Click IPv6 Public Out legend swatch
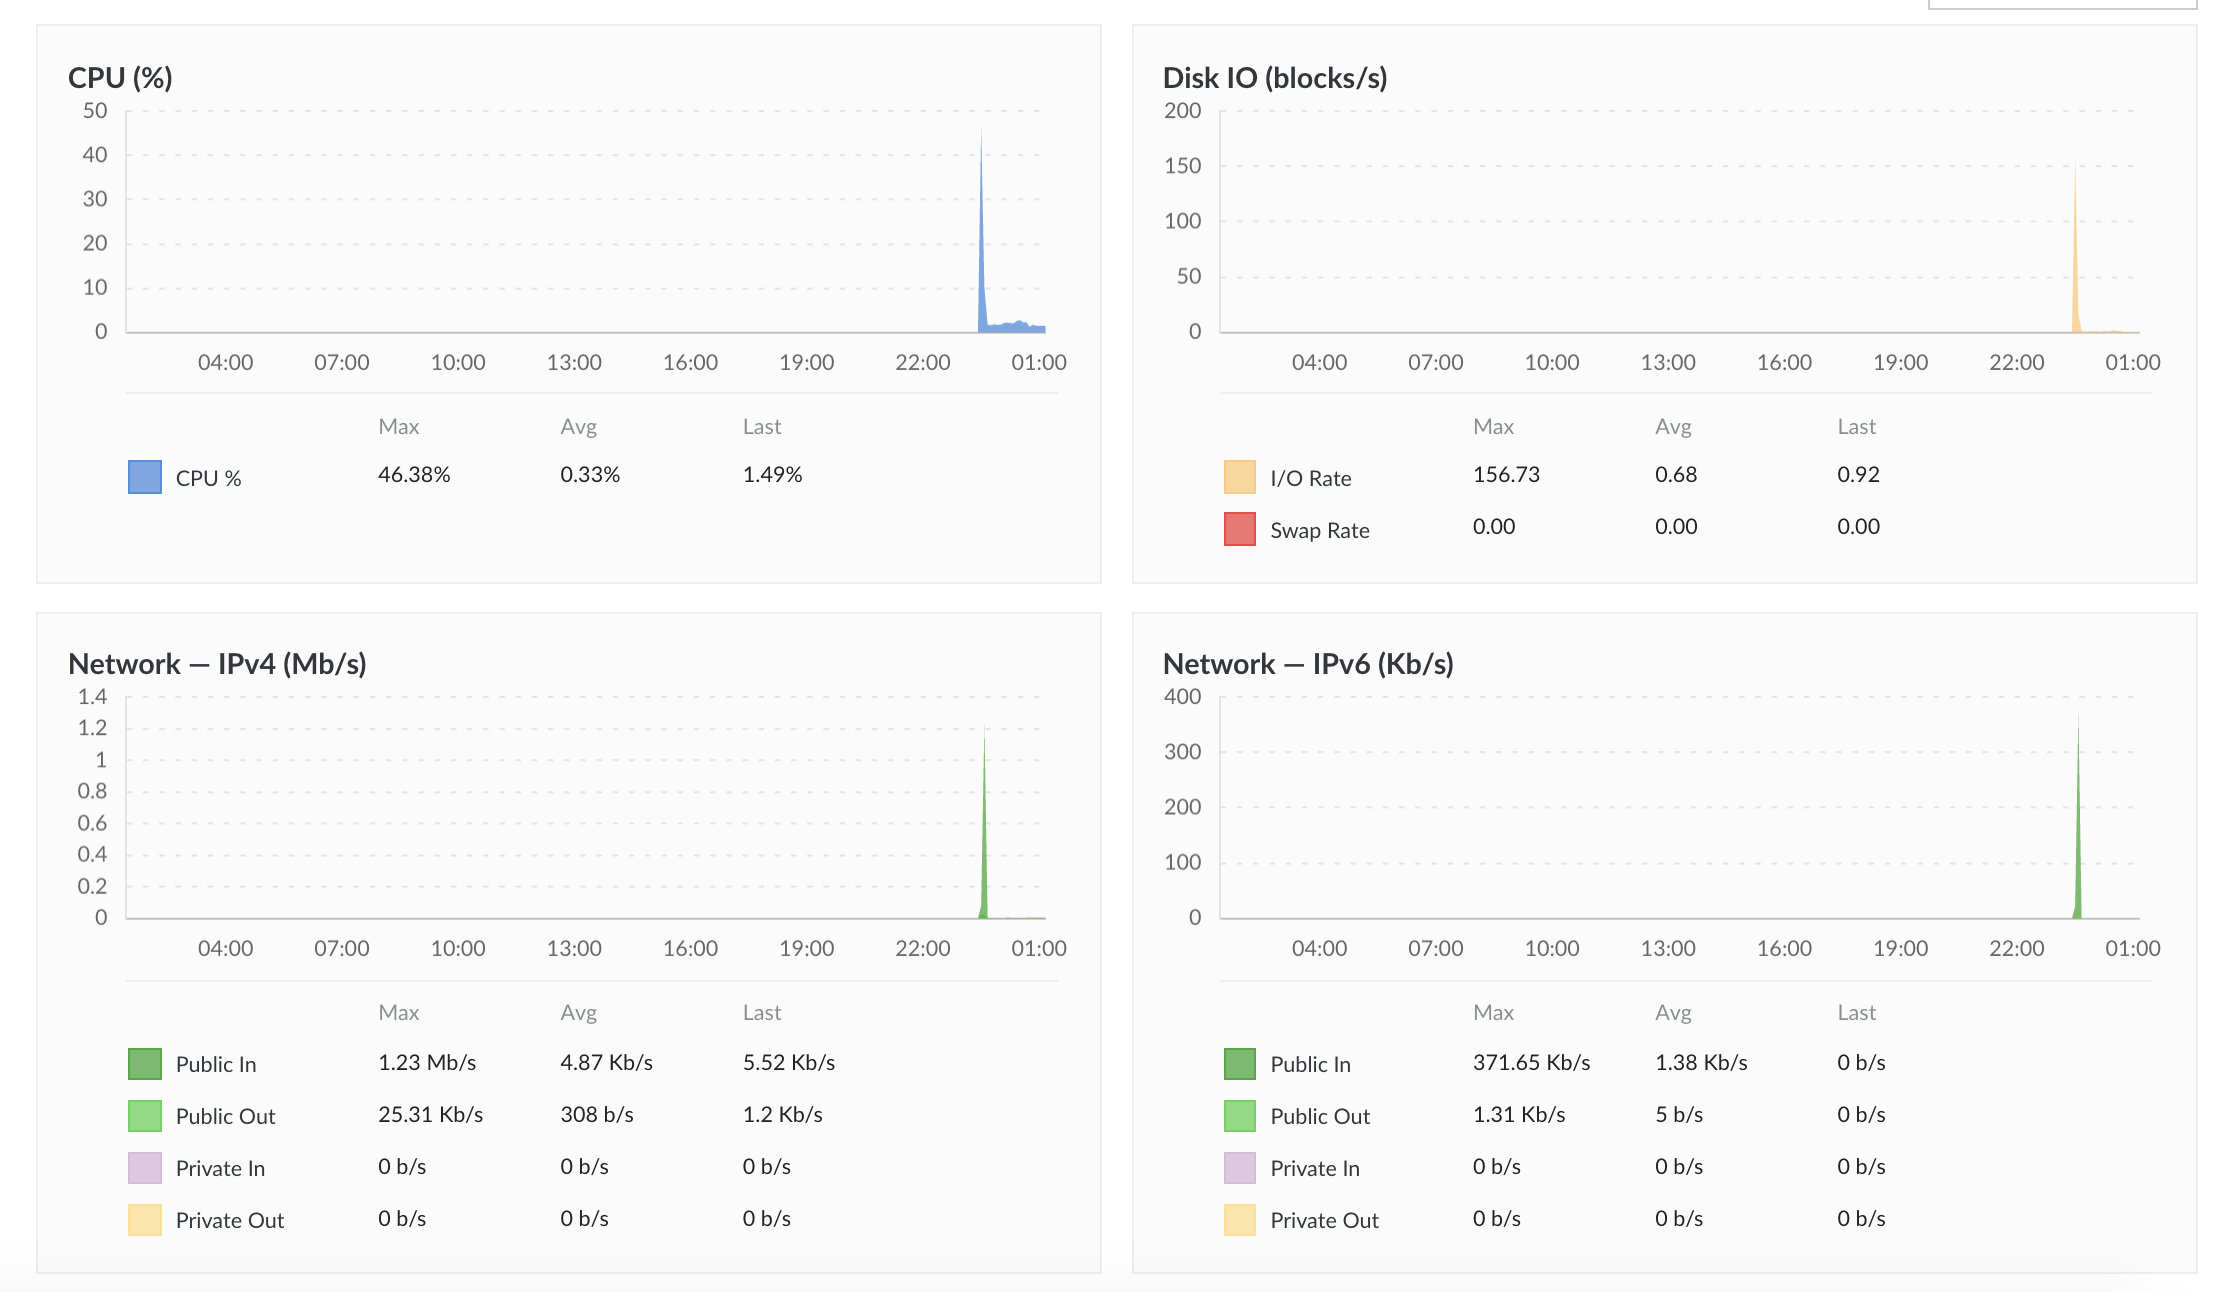Viewport: 2216px width, 1292px height. pos(1240,1115)
